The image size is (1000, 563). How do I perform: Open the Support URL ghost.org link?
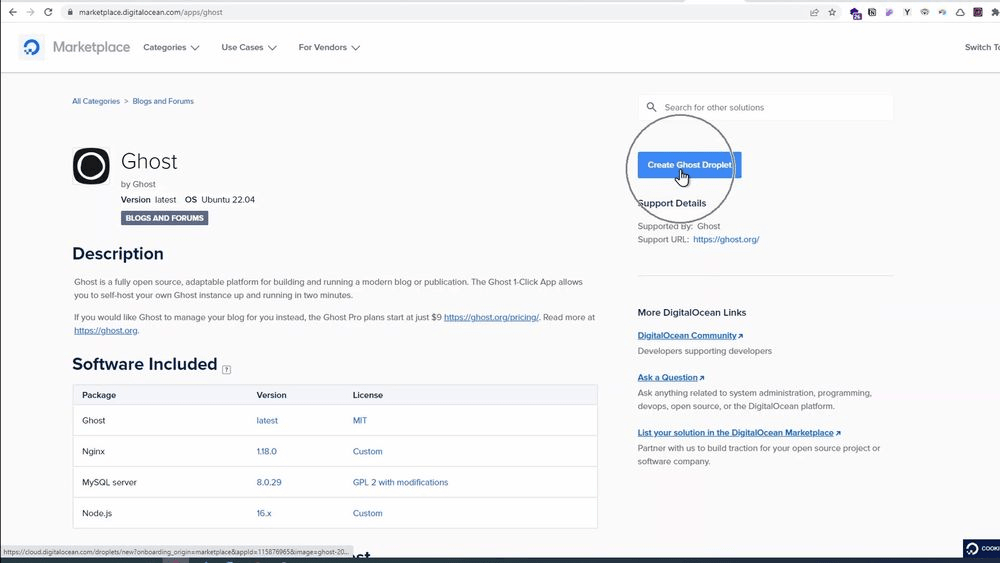[x=726, y=239]
